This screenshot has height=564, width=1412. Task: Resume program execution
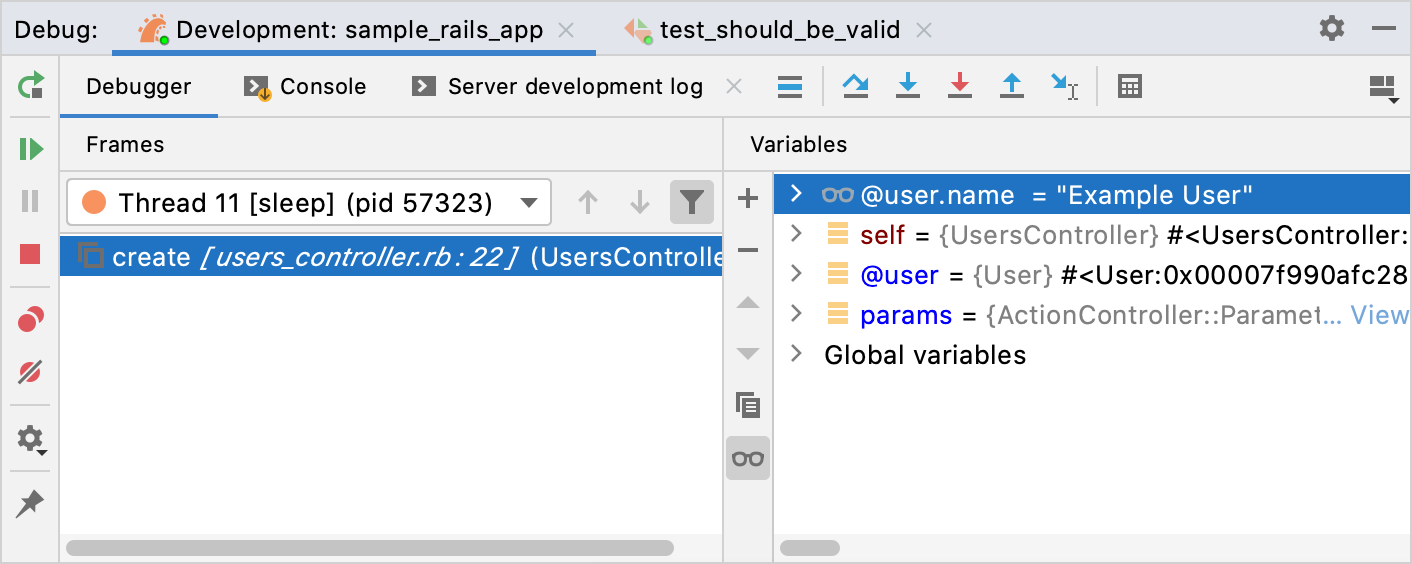tap(31, 150)
